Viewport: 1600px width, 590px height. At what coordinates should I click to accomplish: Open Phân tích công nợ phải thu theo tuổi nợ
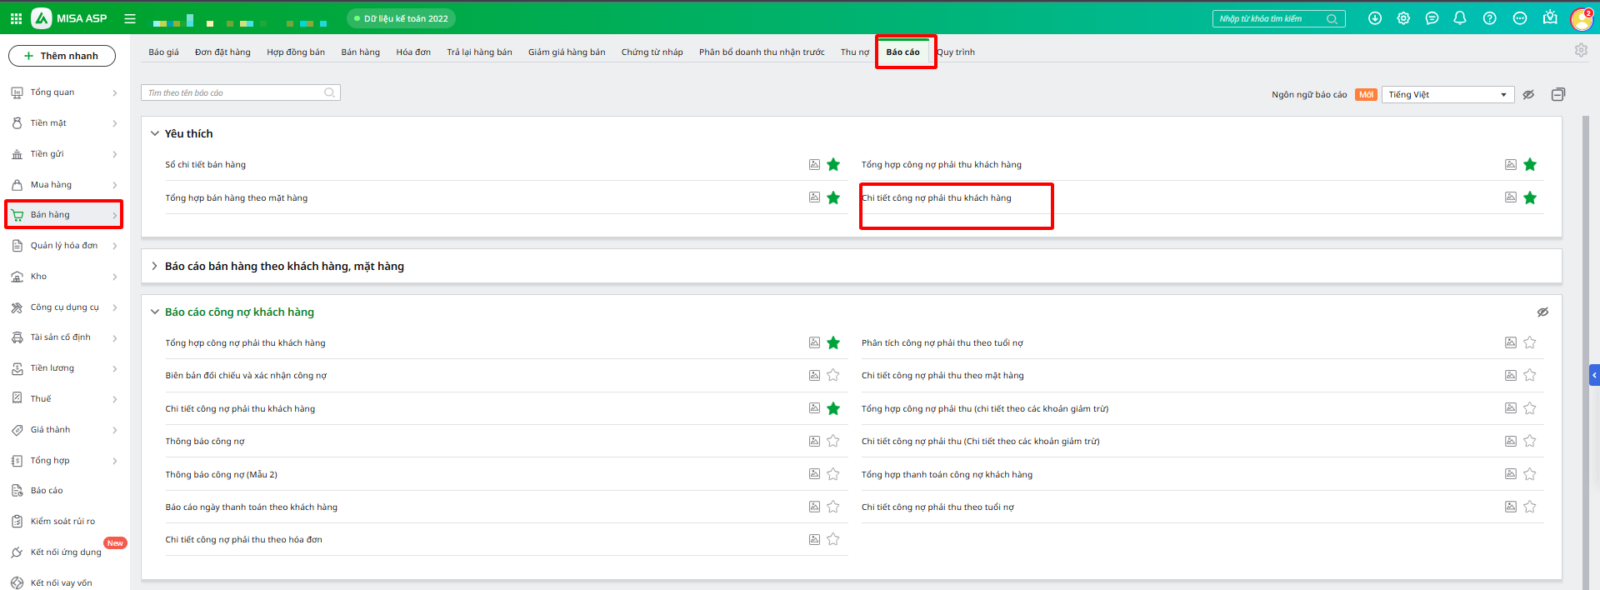(942, 343)
